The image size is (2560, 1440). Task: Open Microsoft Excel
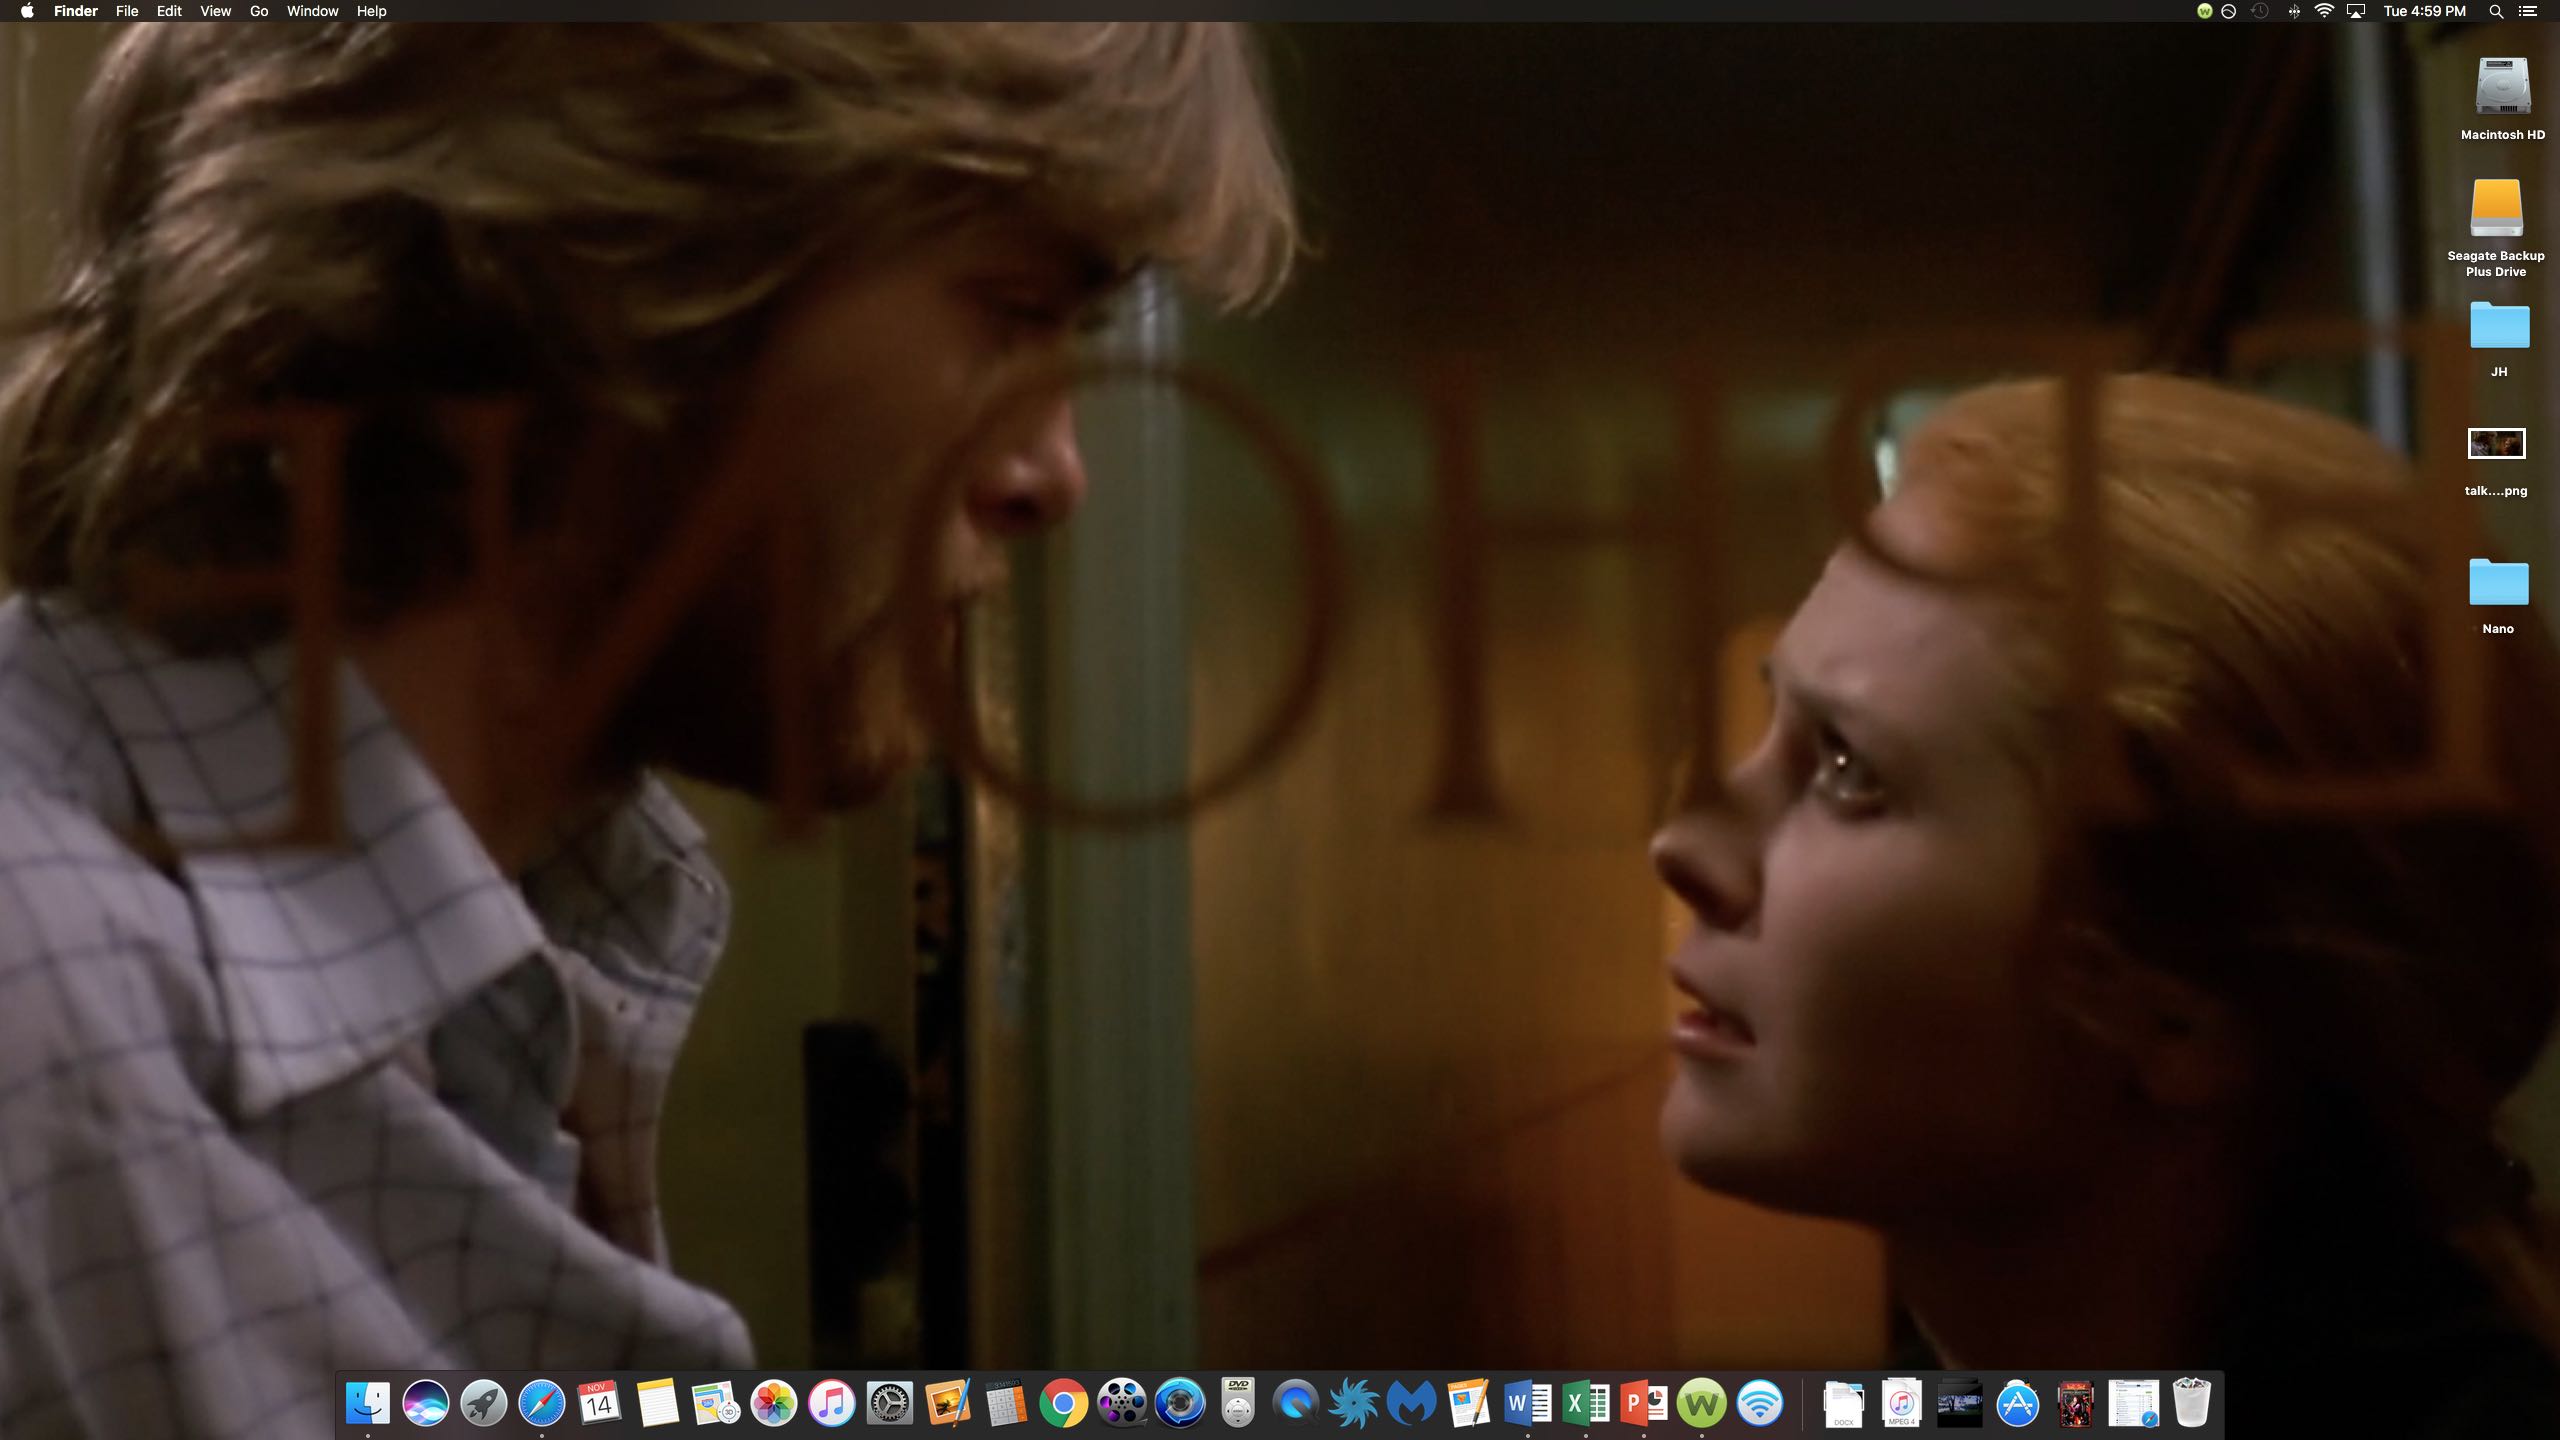click(1586, 1403)
